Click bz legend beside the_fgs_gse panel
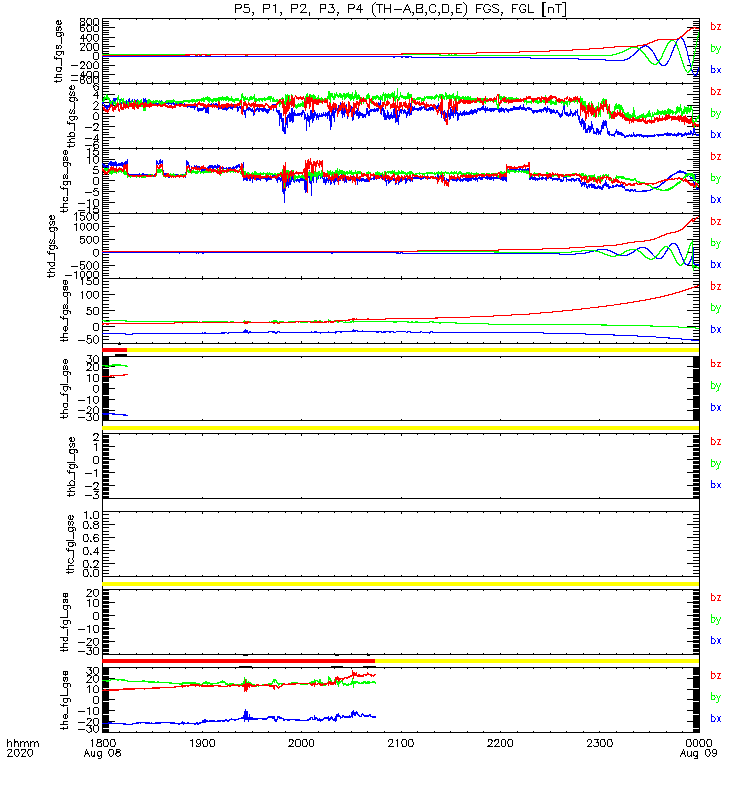This screenshot has width=750, height=800. 716,286
